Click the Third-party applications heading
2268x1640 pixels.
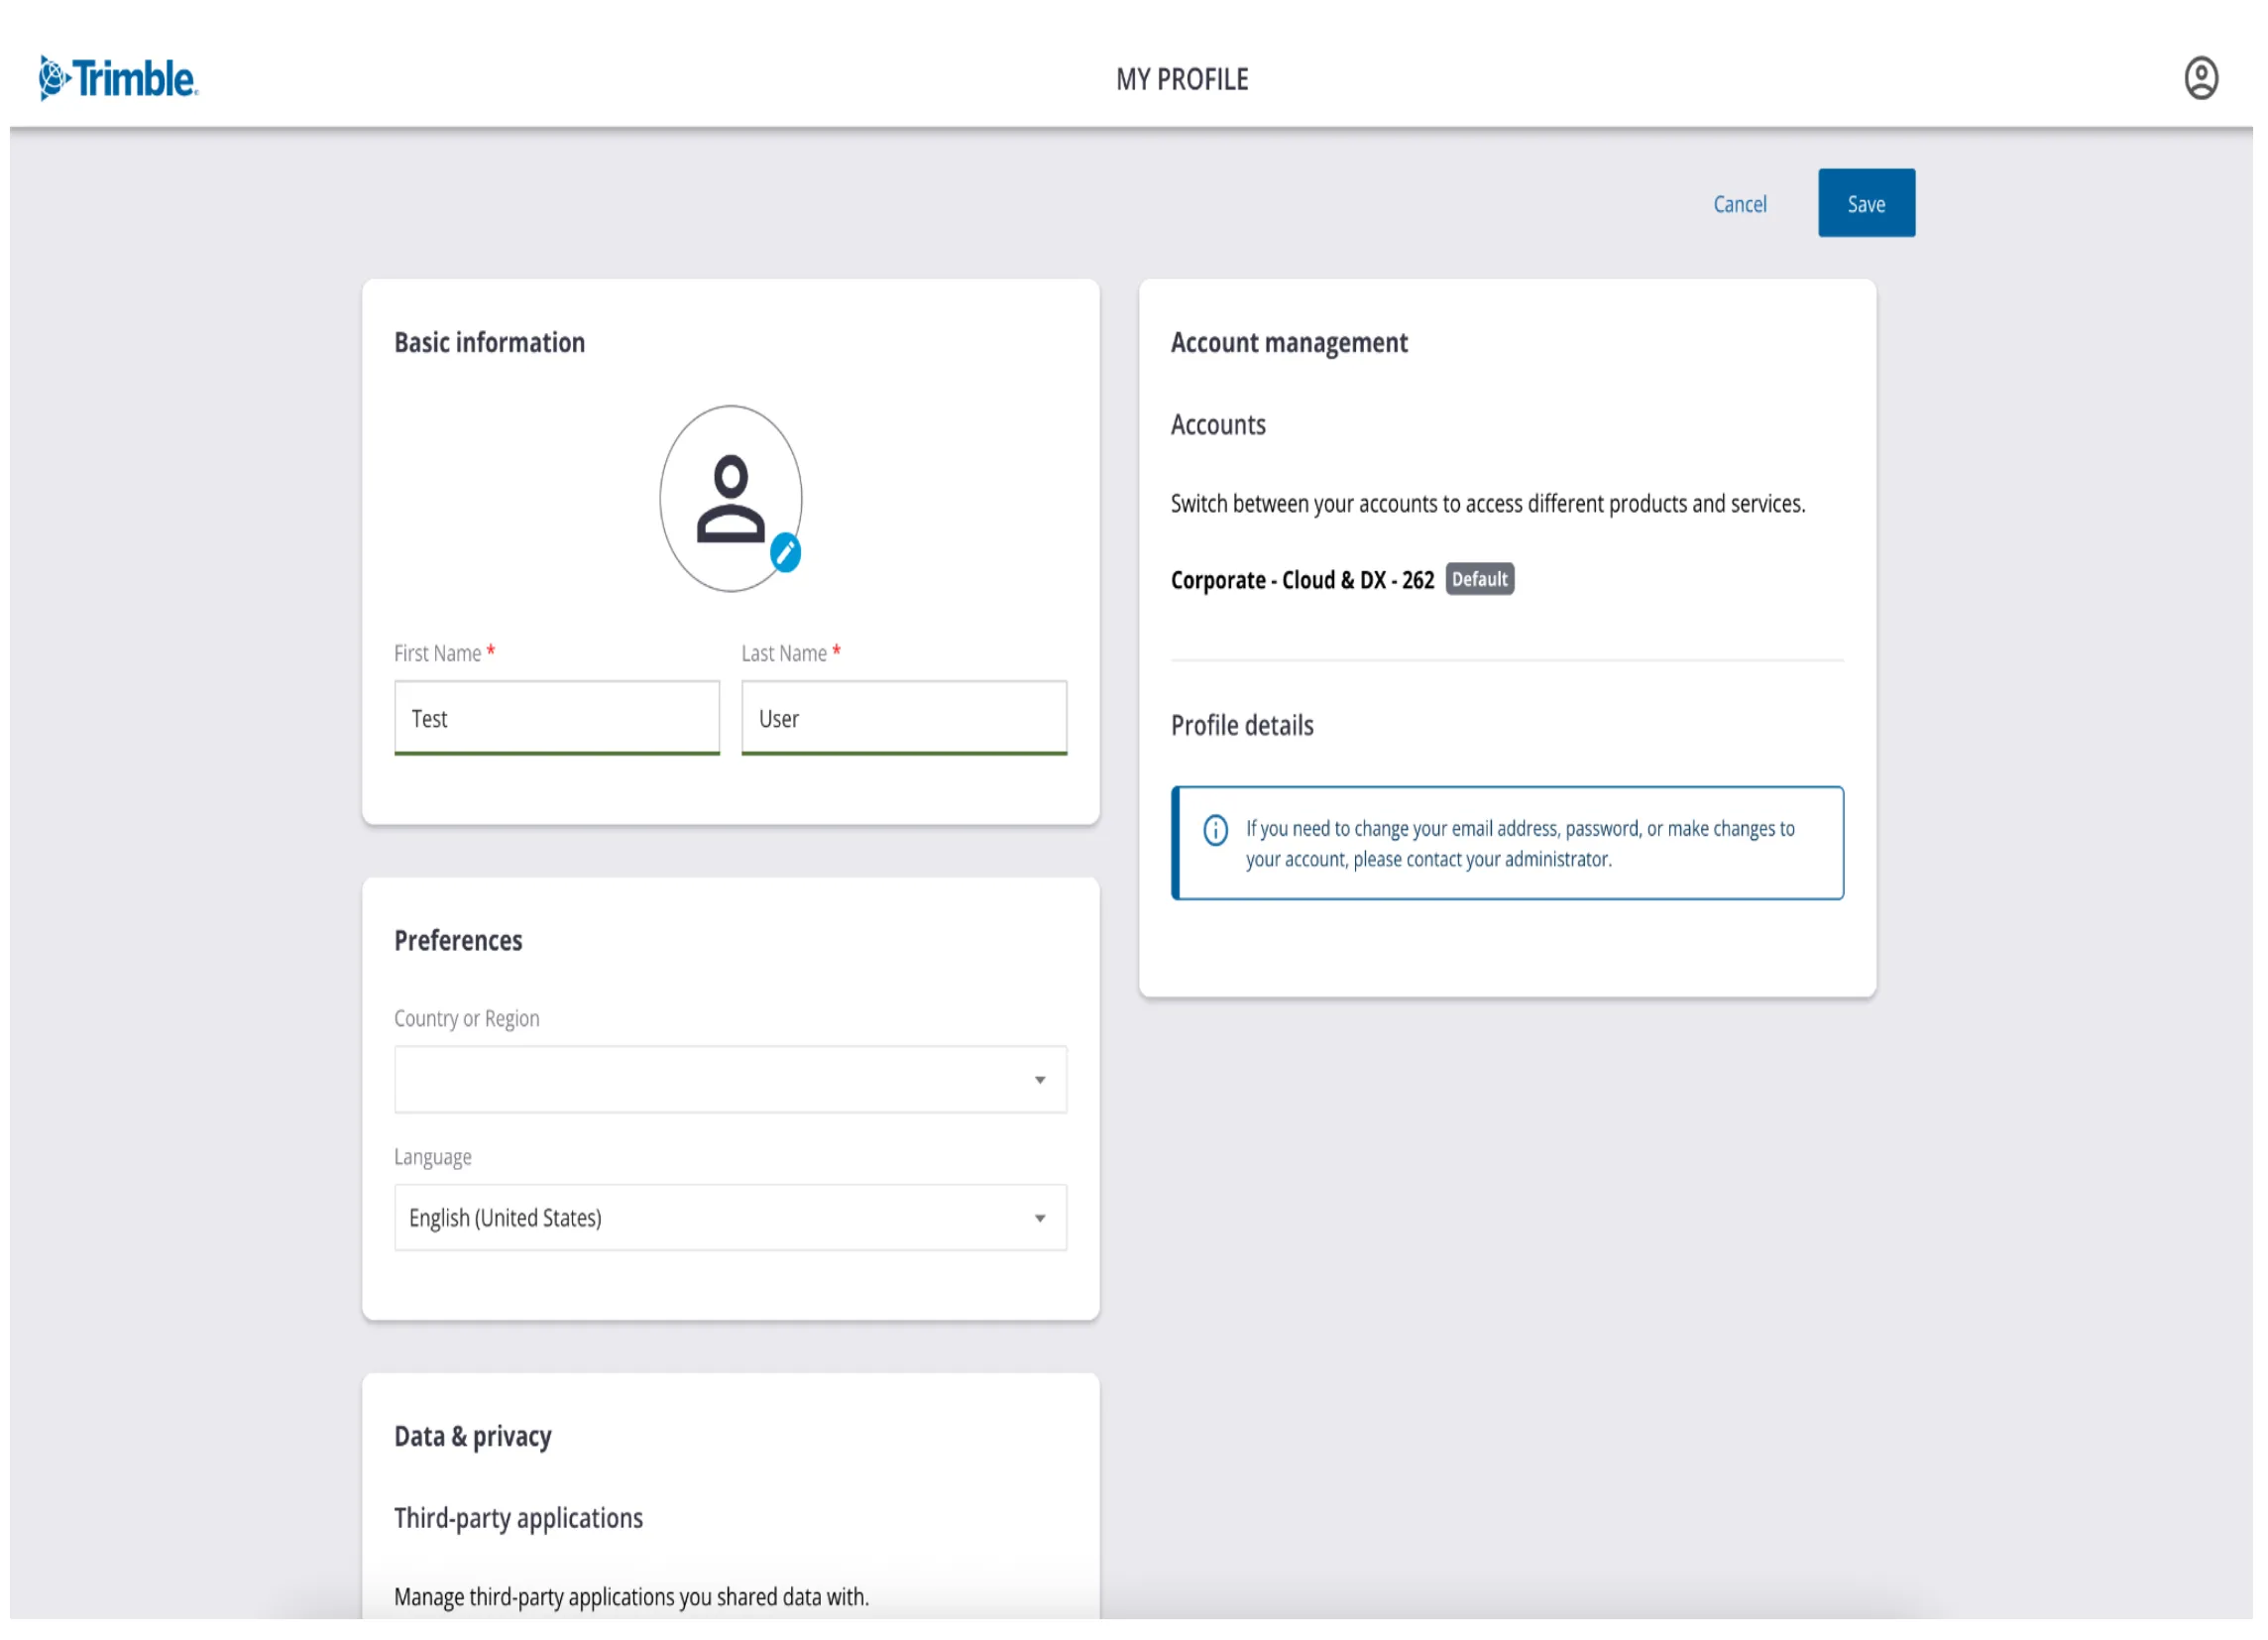[518, 1518]
